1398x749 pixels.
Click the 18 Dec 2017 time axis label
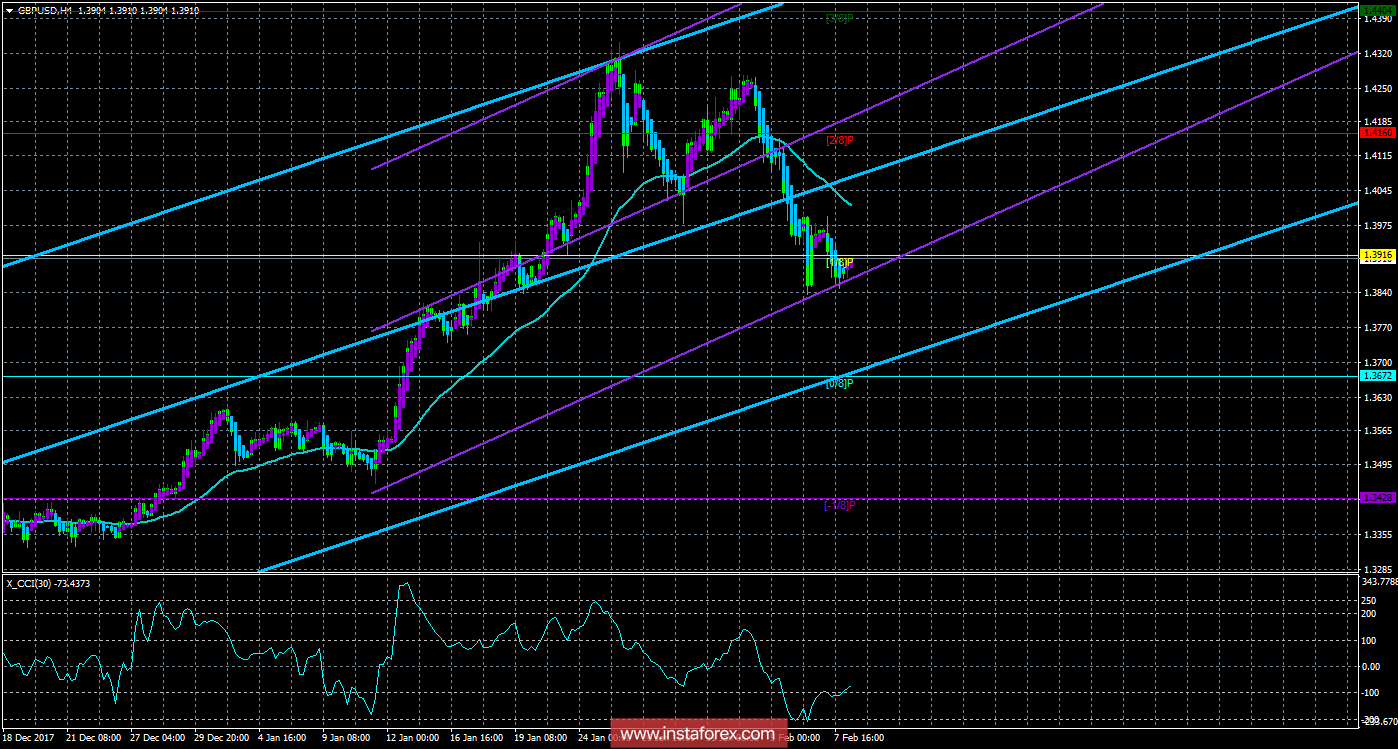[x=30, y=737]
